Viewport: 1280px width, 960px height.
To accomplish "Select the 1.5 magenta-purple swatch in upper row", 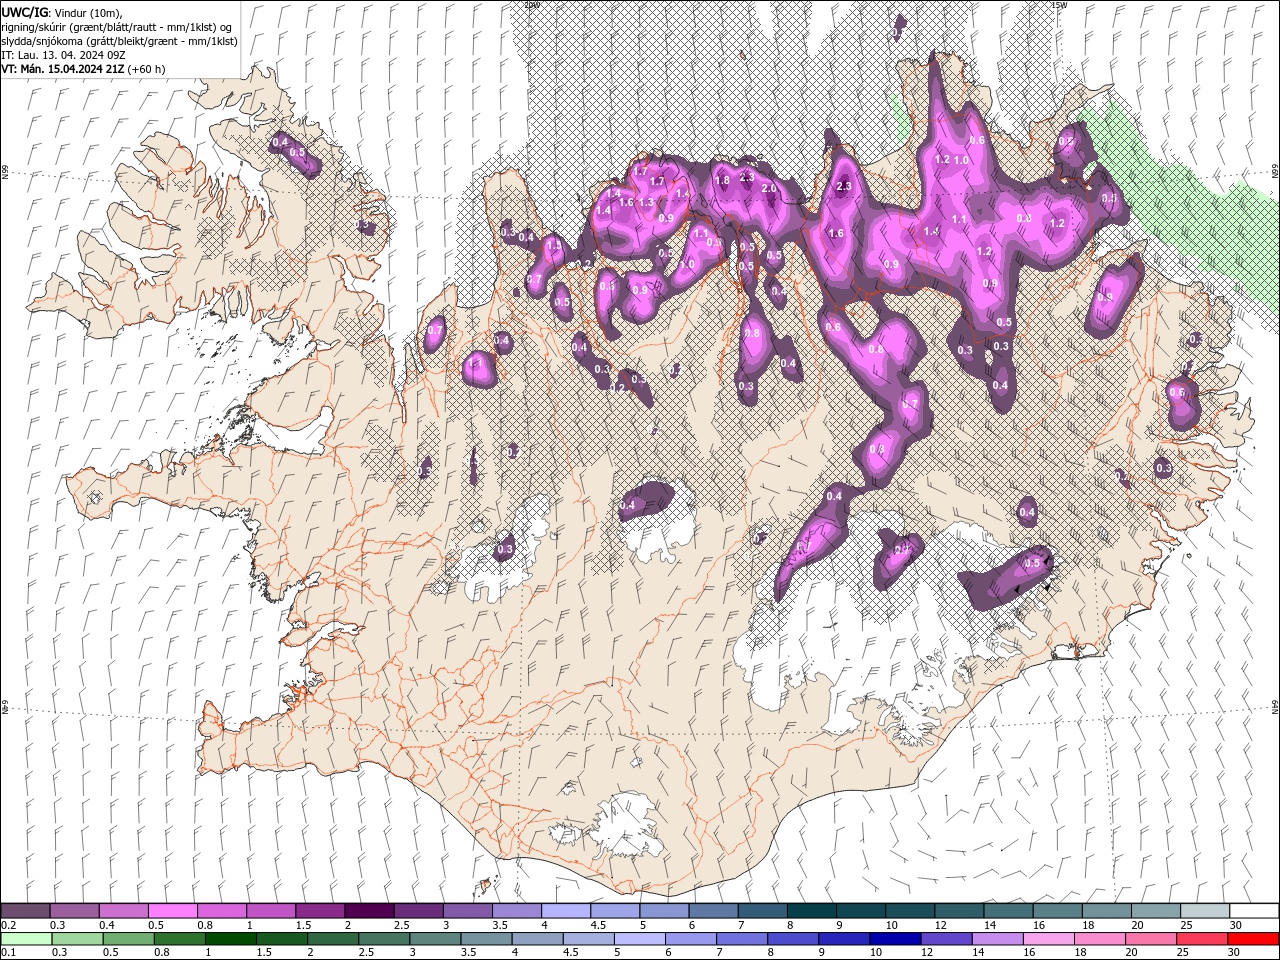I will (320, 911).
